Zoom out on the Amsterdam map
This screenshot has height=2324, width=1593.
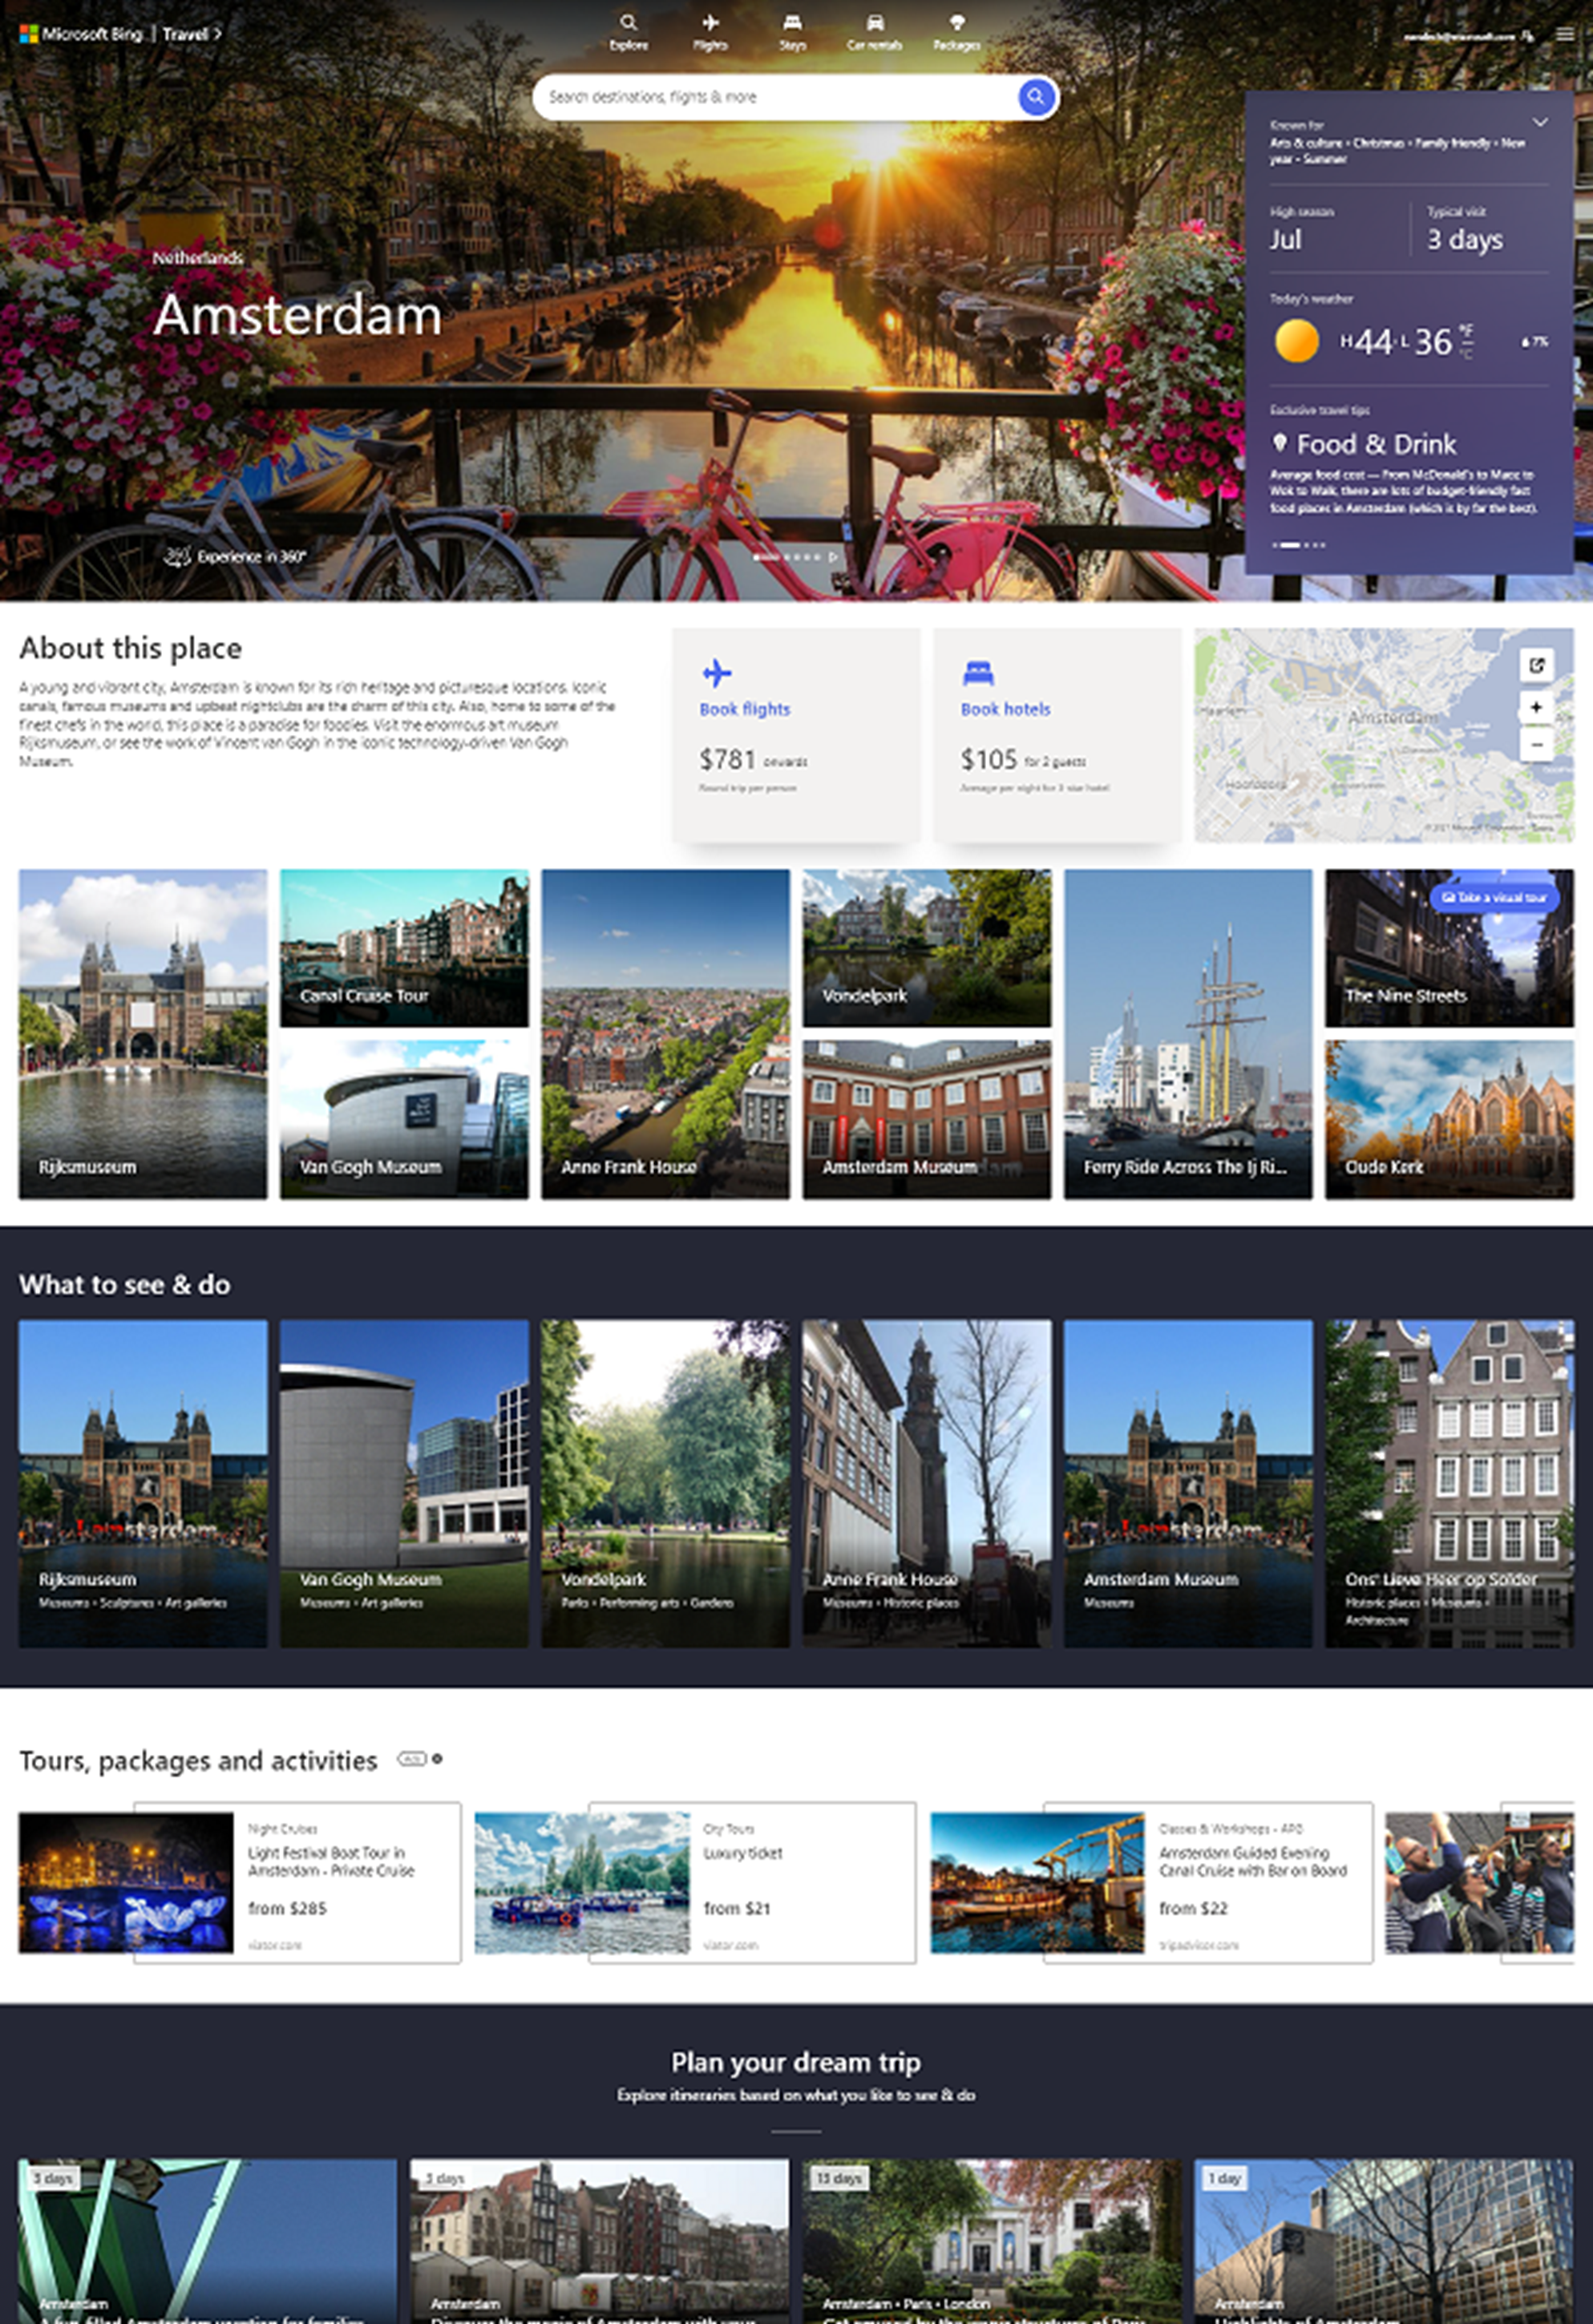[x=1537, y=744]
